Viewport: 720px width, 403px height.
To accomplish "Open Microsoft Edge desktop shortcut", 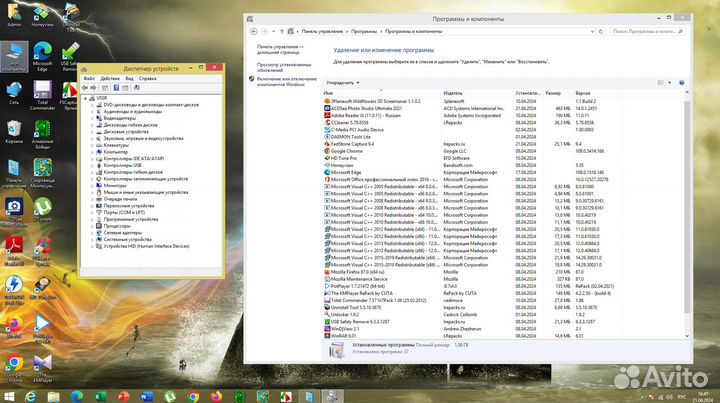I will (x=43, y=56).
